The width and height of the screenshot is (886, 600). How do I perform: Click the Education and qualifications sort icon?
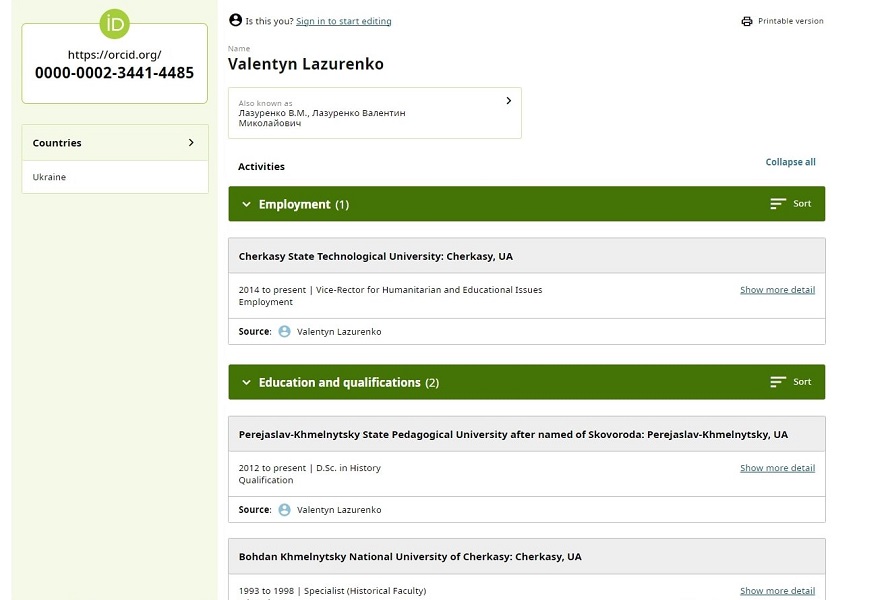[x=778, y=382]
